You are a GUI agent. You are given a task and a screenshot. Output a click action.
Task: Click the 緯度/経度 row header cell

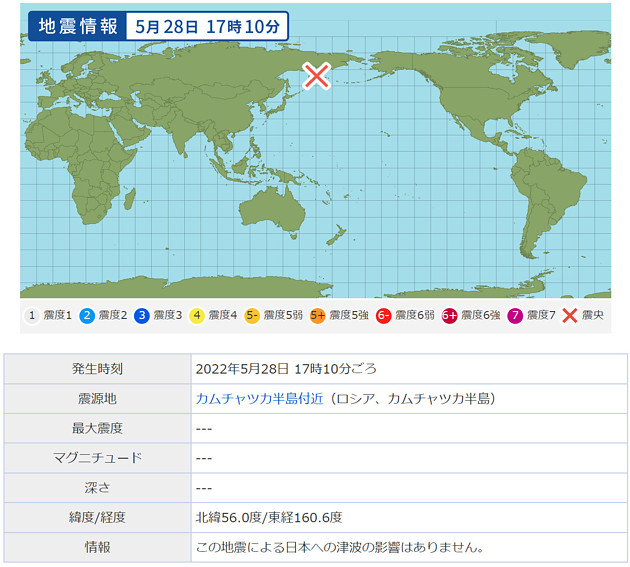pyautogui.click(x=104, y=518)
